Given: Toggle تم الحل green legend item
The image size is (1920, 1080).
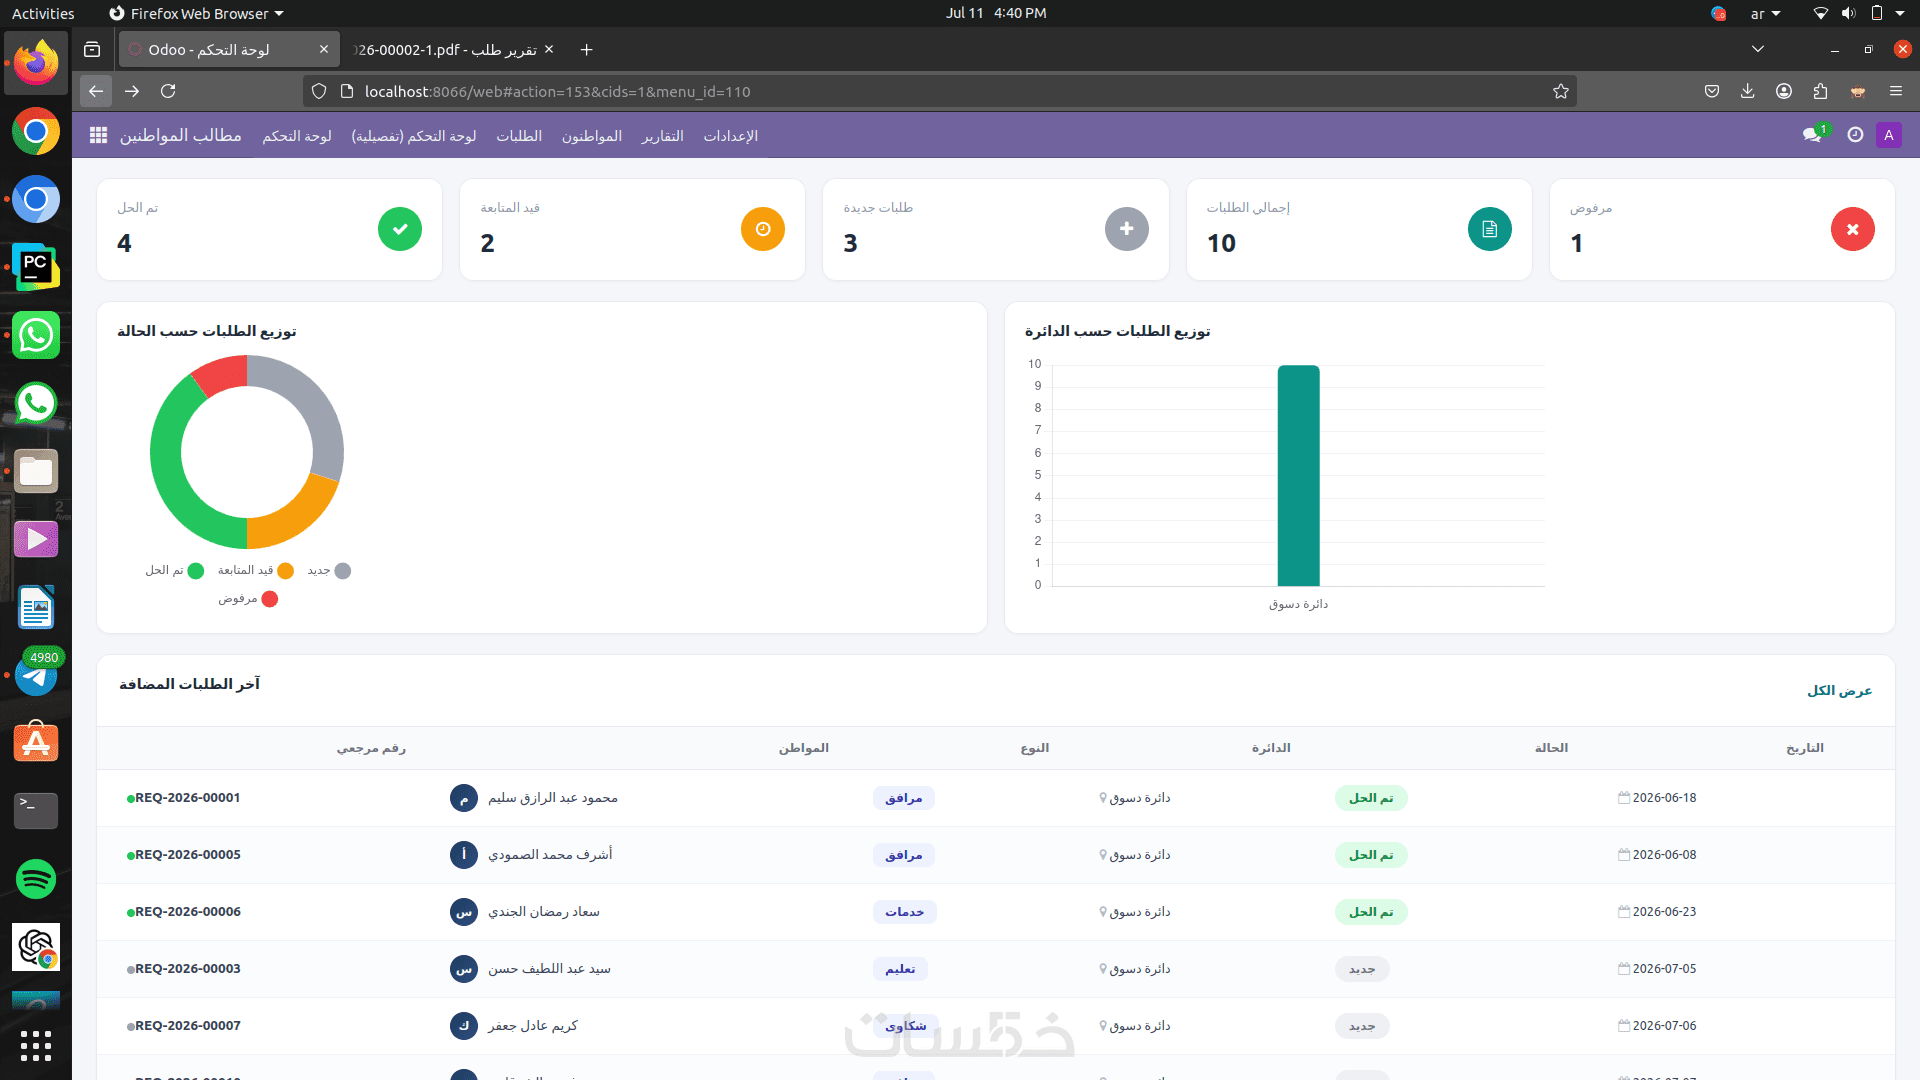Looking at the screenshot, I should click(175, 570).
